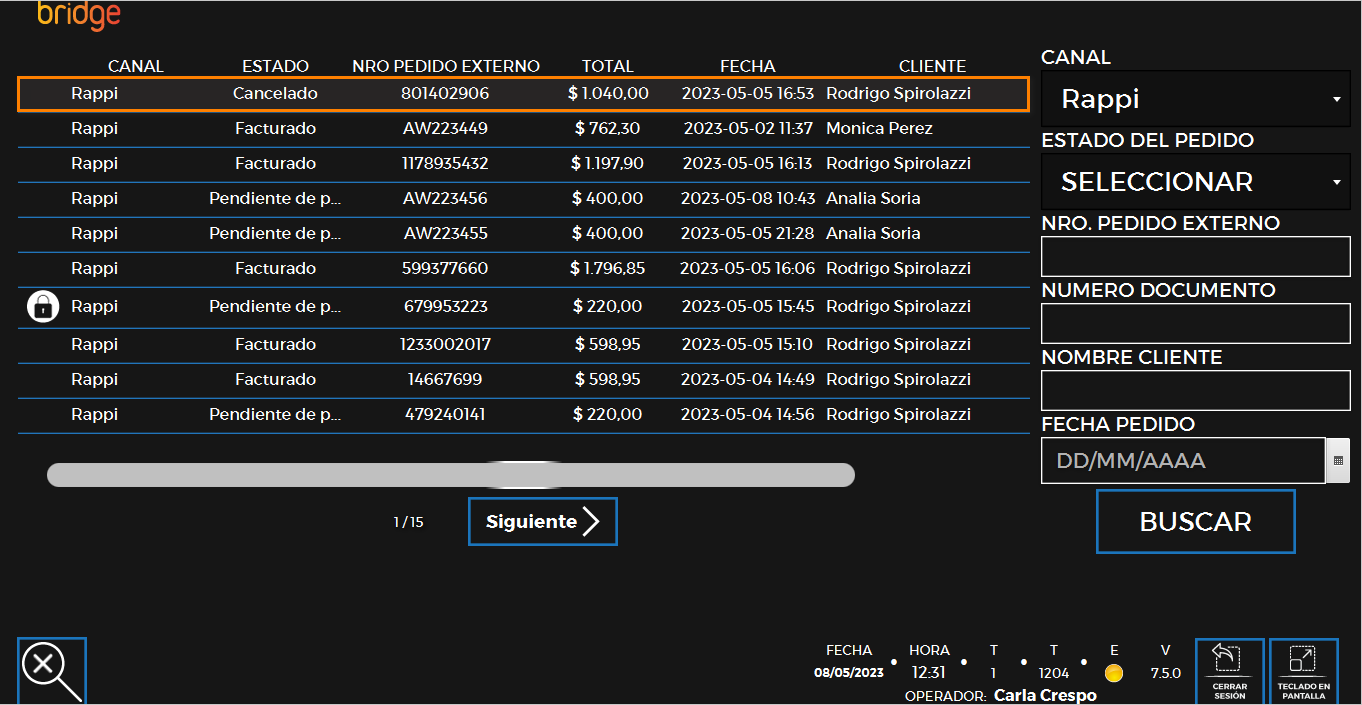Viewport: 1362px width, 705px height.
Task: Click the TOTAL column header
Action: pyautogui.click(x=608, y=66)
